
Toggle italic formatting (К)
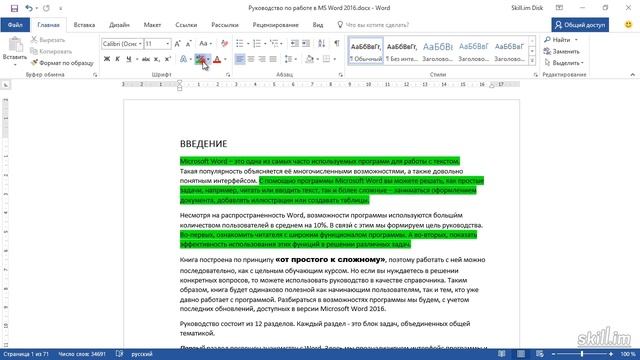point(118,60)
